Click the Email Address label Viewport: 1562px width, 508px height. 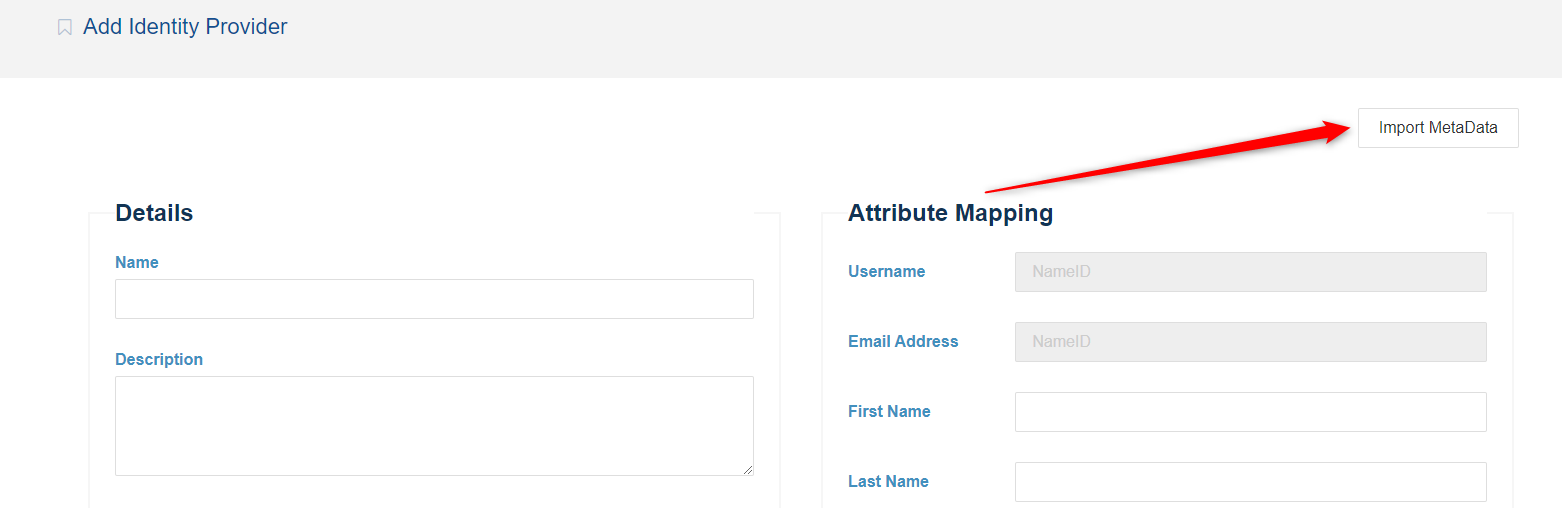(x=903, y=341)
